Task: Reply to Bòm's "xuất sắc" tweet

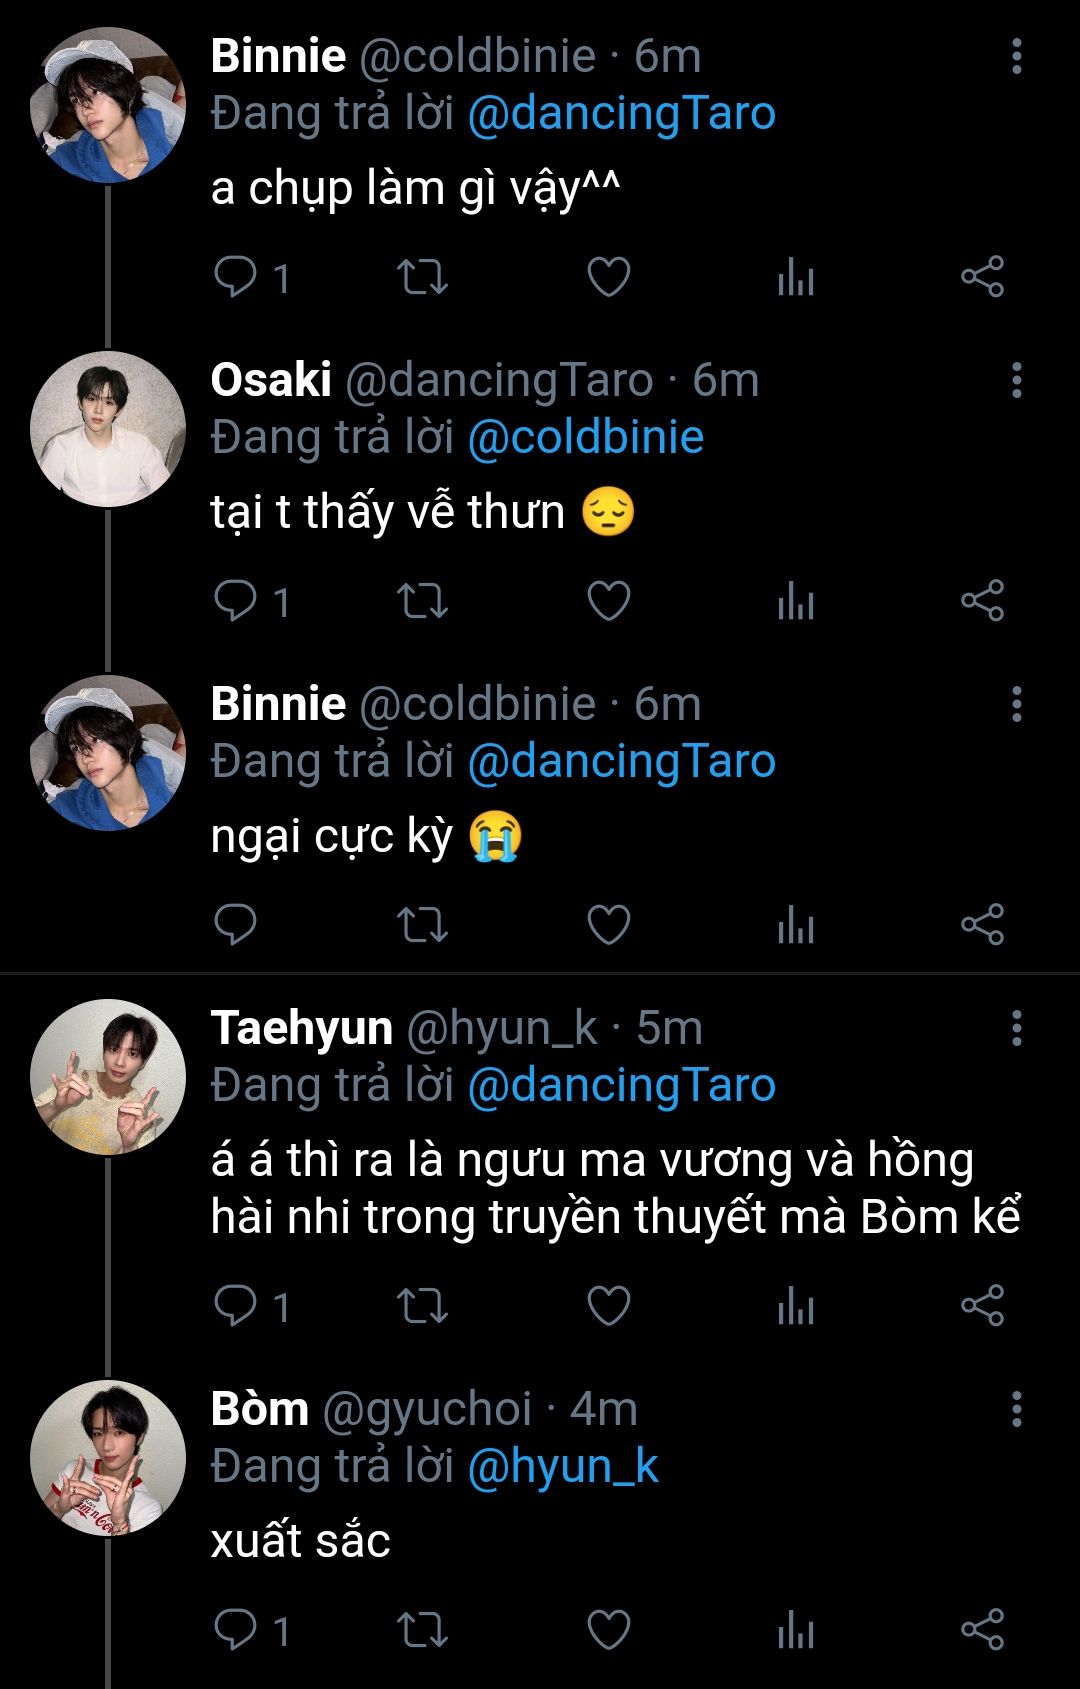Action: [236, 1630]
